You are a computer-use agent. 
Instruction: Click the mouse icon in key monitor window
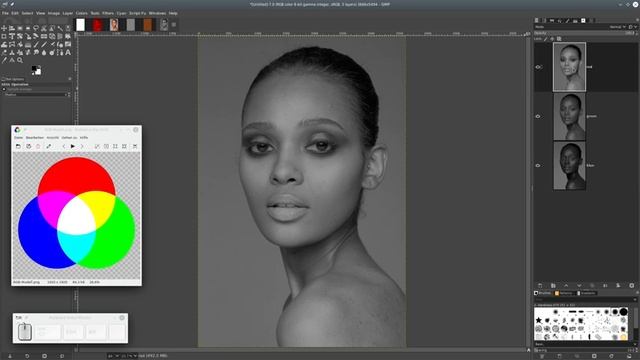tap(24, 331)
